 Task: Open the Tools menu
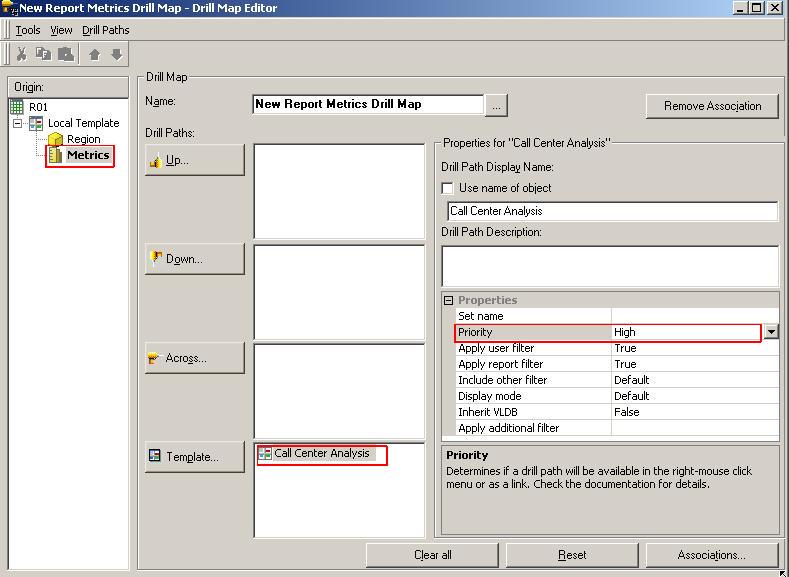[28, 30]
